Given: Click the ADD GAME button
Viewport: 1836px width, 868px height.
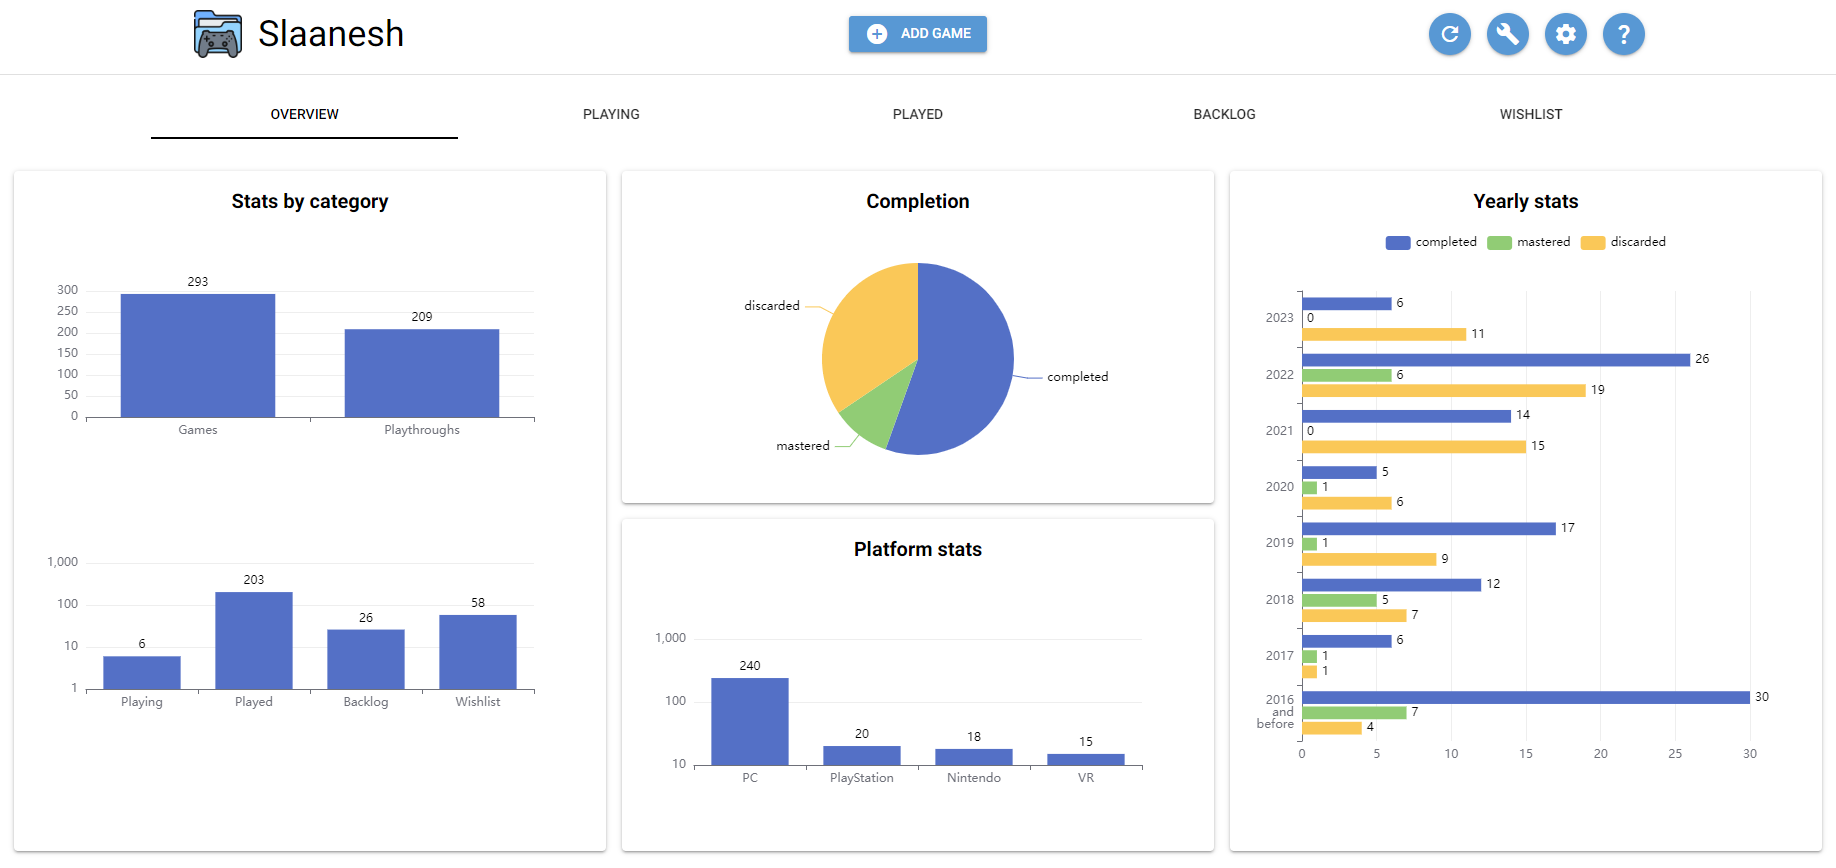Looking at the screenshot, I should point(918,34).
